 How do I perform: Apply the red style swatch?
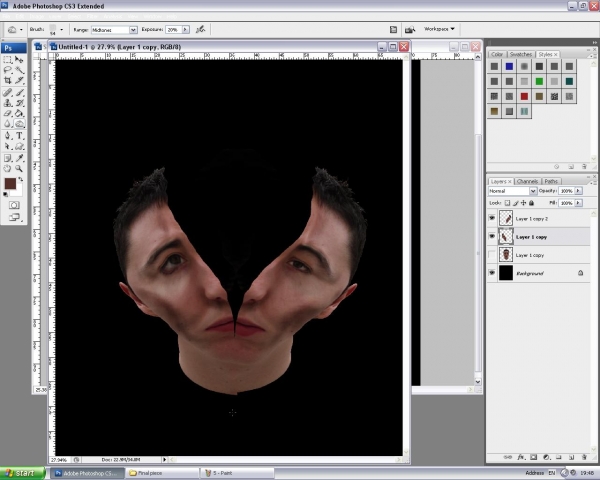point(524,96)
